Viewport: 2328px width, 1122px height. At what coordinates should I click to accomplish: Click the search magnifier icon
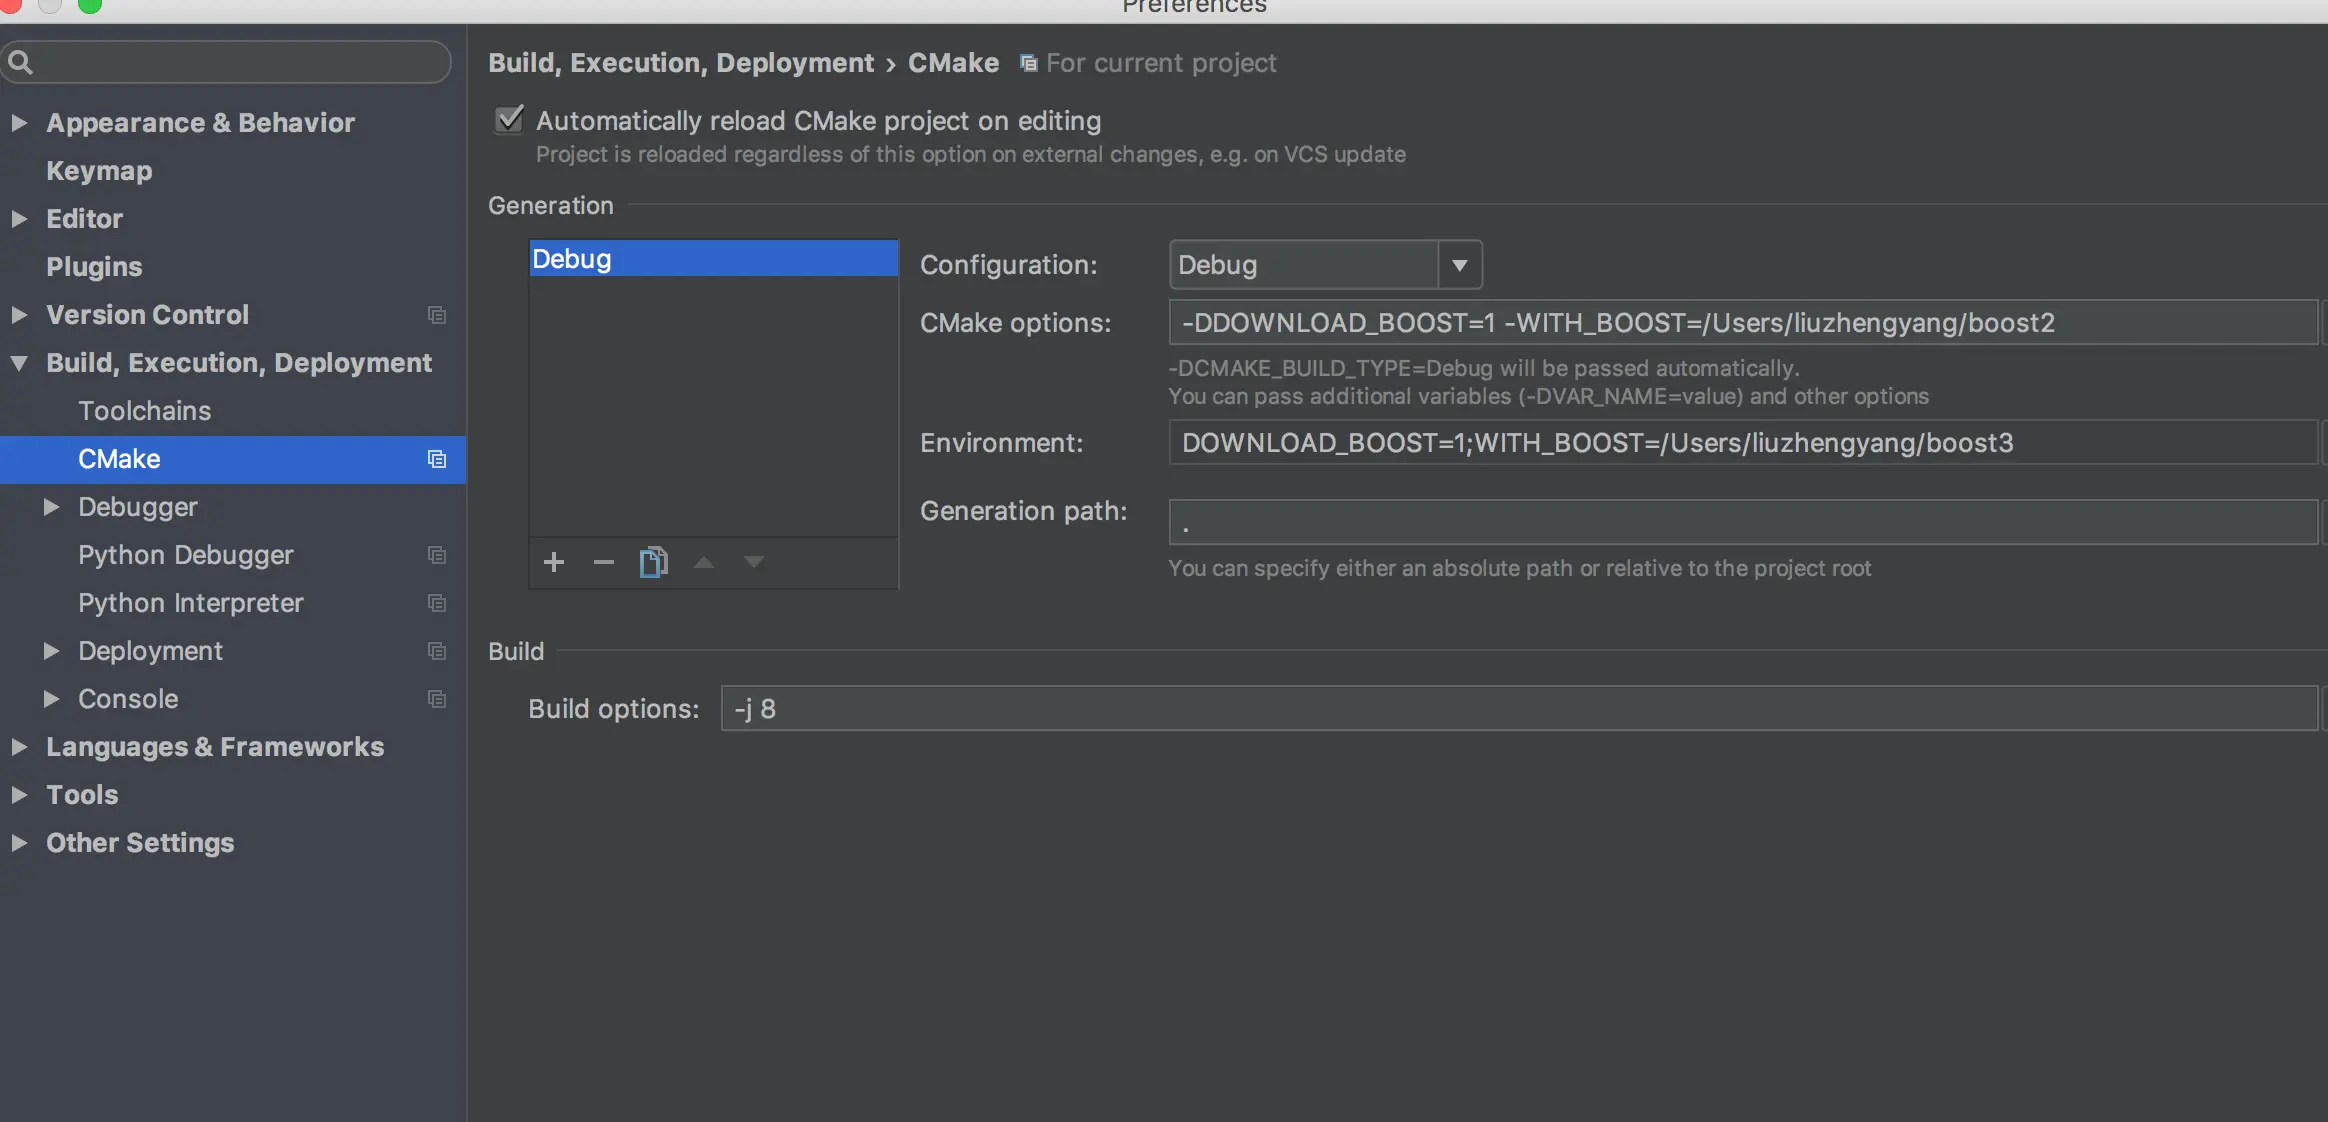click(21, 63)
